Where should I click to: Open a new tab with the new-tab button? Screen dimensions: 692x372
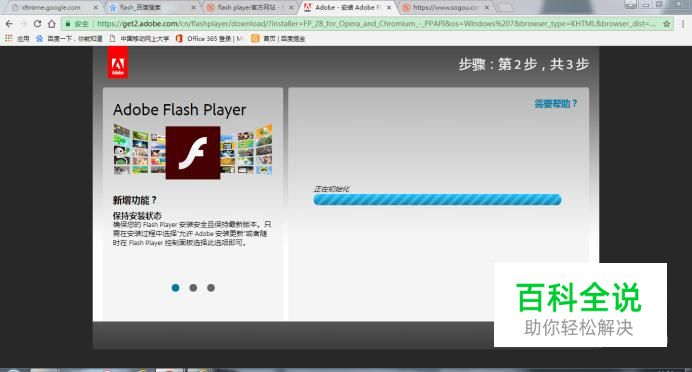pyautogui.click(x=505, y=8)
